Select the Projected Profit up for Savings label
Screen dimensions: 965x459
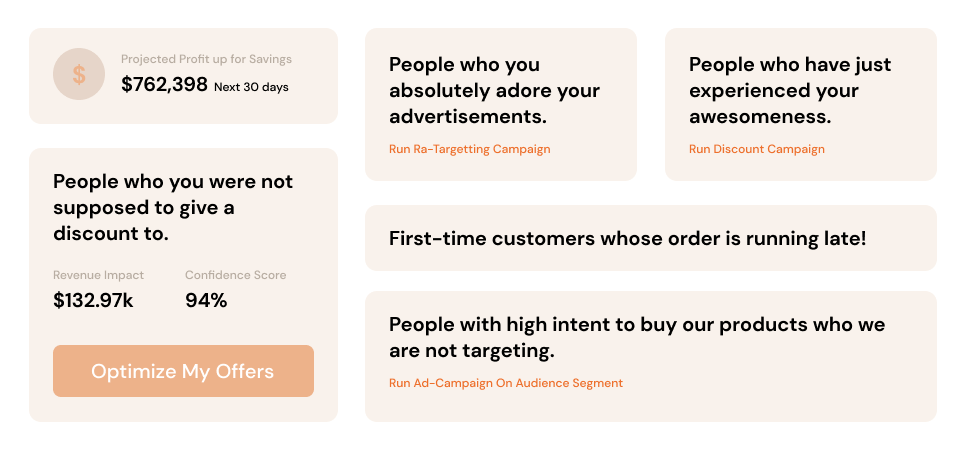(x=206, y=59)
